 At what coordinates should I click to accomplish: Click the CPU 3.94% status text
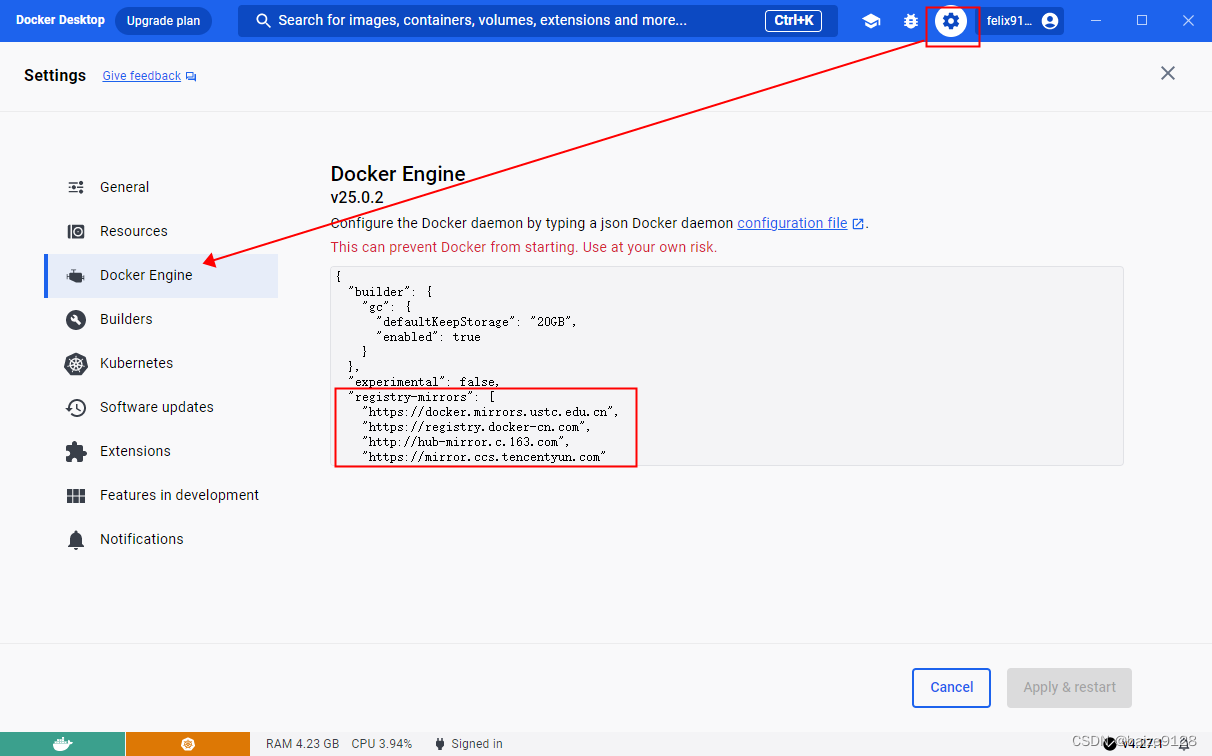pos(382,744)
